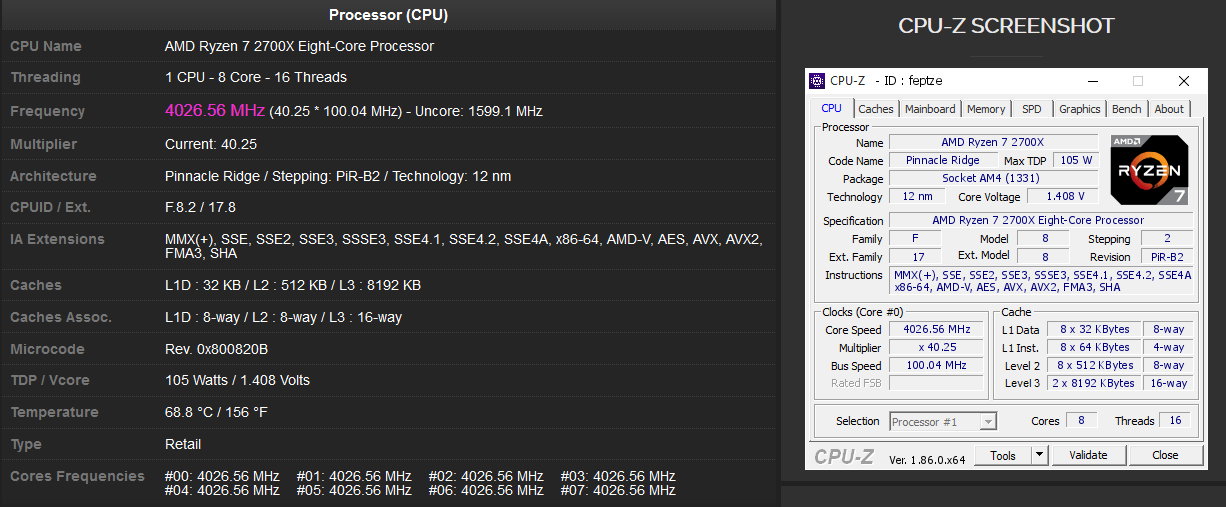Click the CPU-Z SCREENSHOT heading
The image size is (1226, 507).
1007,26
